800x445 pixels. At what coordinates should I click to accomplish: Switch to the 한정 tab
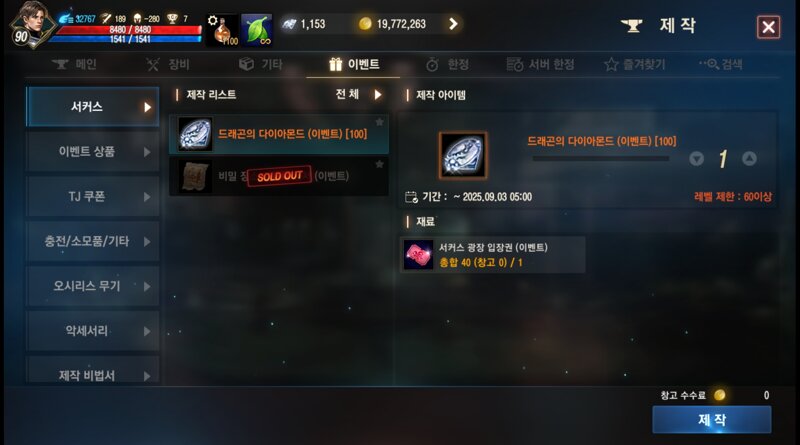click(447, 64)
